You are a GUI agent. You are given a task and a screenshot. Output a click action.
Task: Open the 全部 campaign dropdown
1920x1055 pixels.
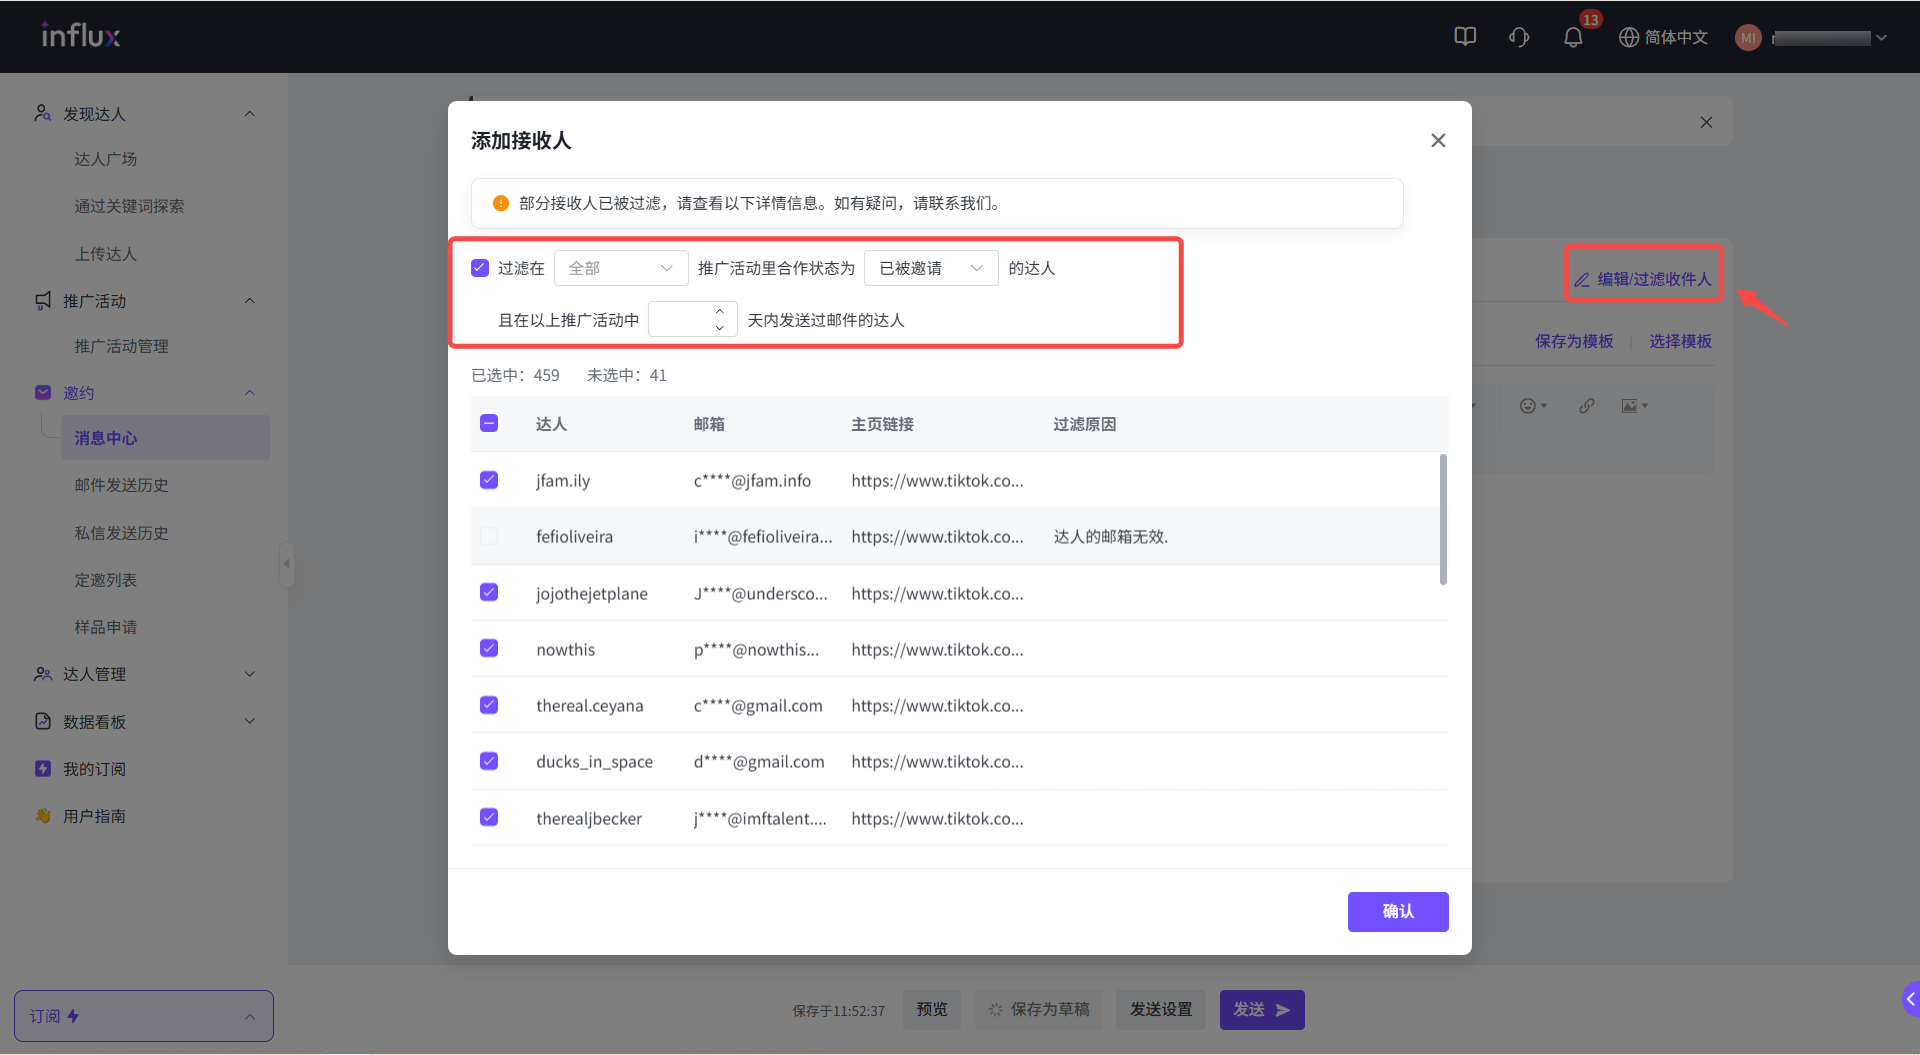click(x=620, y=268)
